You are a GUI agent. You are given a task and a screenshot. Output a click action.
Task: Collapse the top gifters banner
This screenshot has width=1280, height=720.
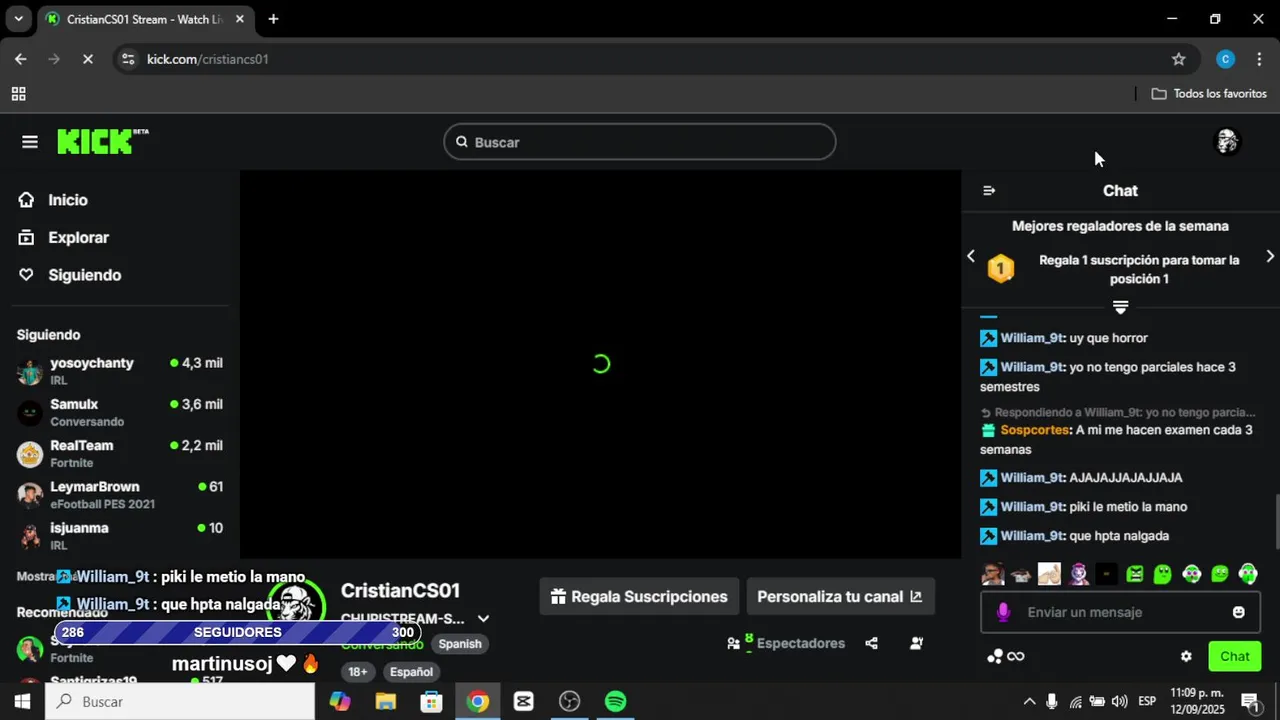(1120, 306)
